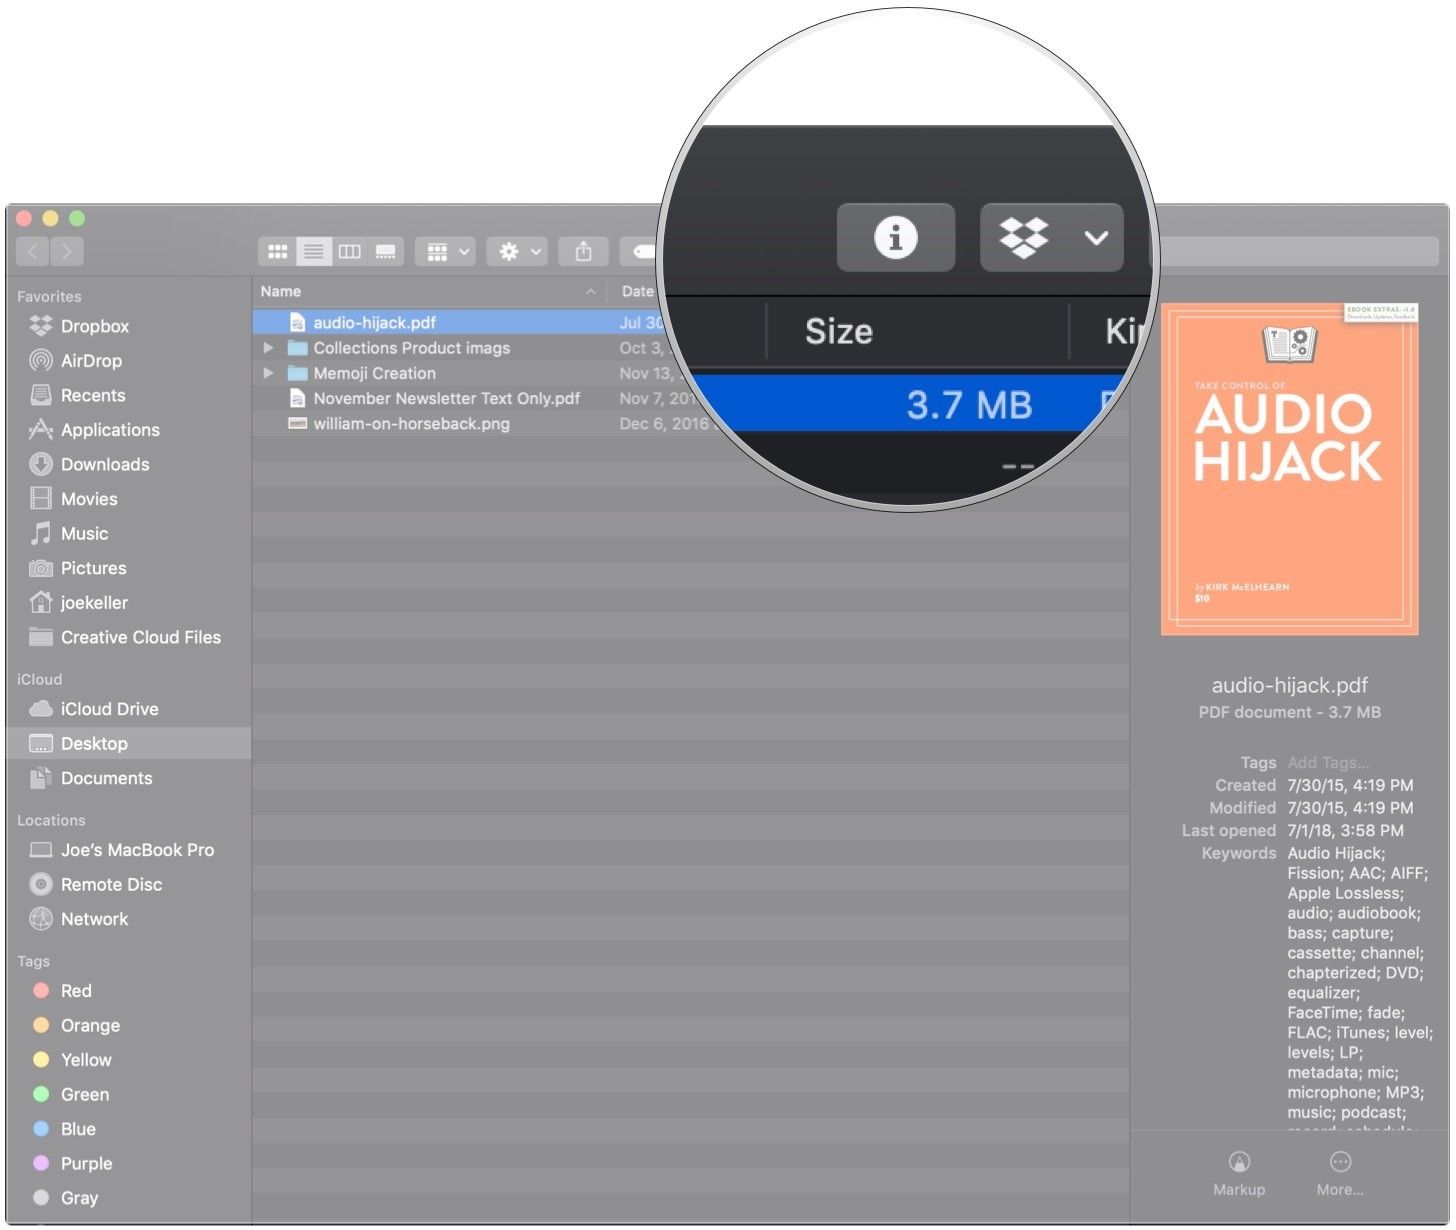This screenshot has height=1230, width=1456.
Task: Expand the Collections Product imags folder
Action: pos(268,348)
